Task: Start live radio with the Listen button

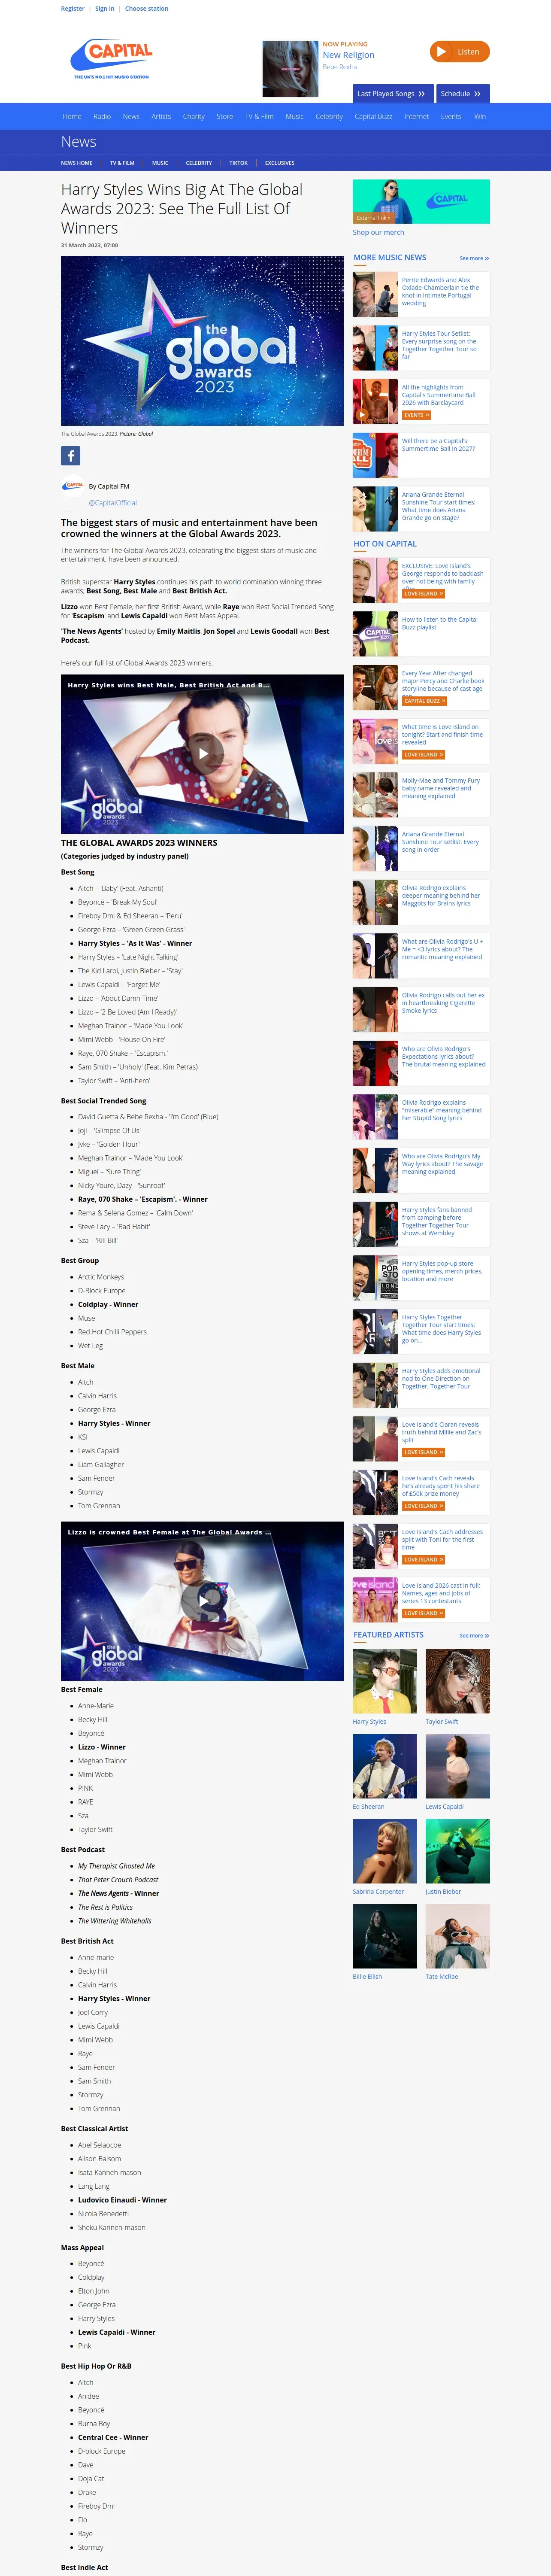Action: pos(459,52)
